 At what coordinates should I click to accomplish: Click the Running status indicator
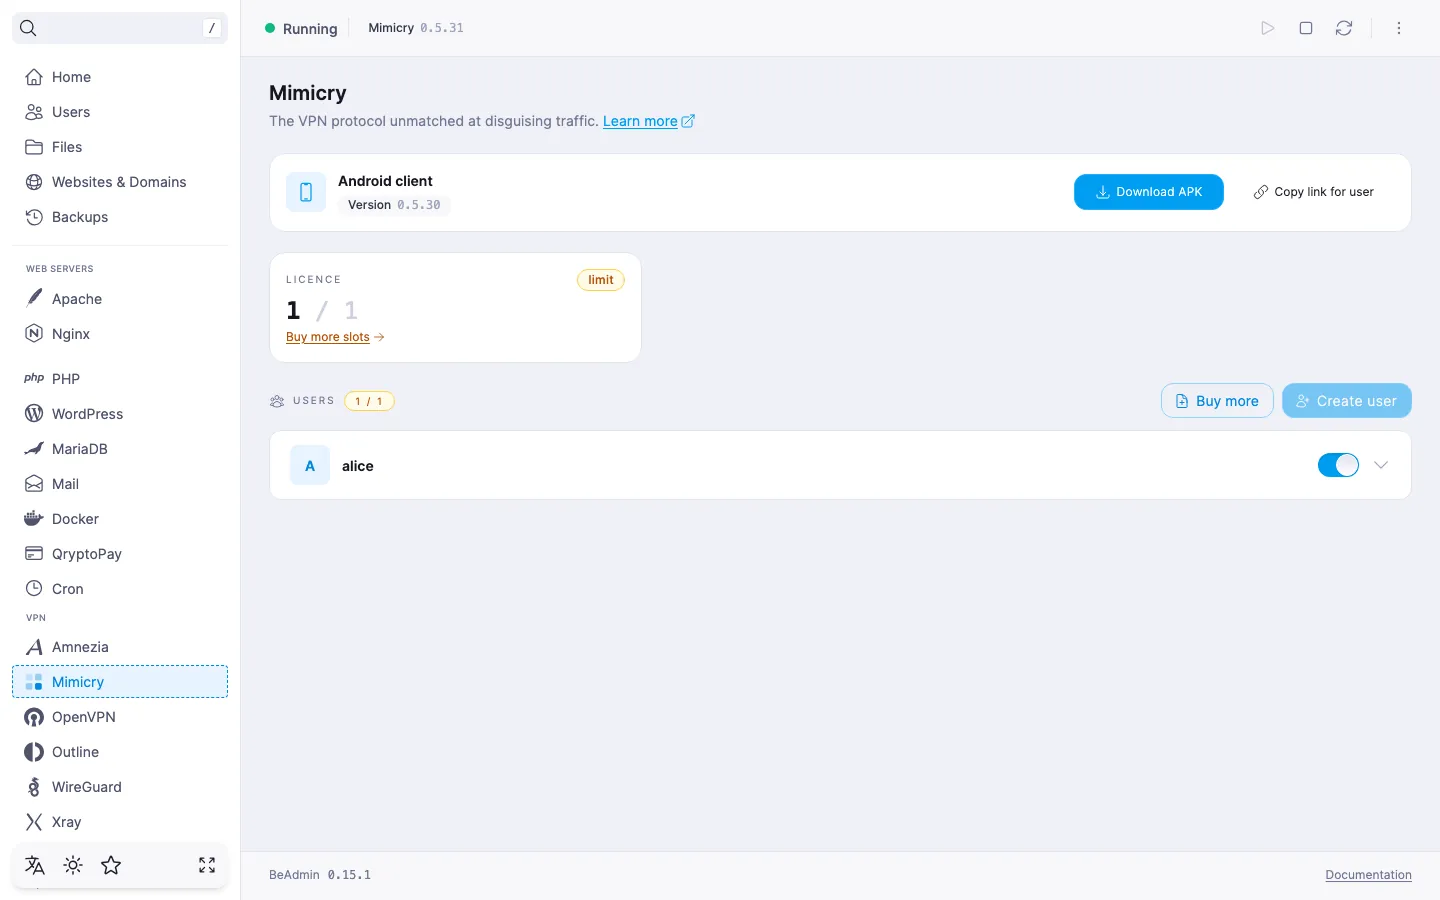[301, 29]
